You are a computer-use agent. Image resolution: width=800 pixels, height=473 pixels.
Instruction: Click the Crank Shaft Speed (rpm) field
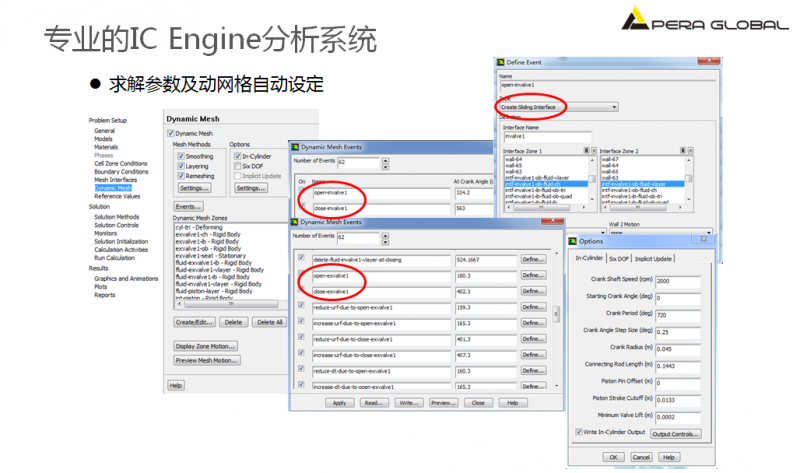(678, 281)
